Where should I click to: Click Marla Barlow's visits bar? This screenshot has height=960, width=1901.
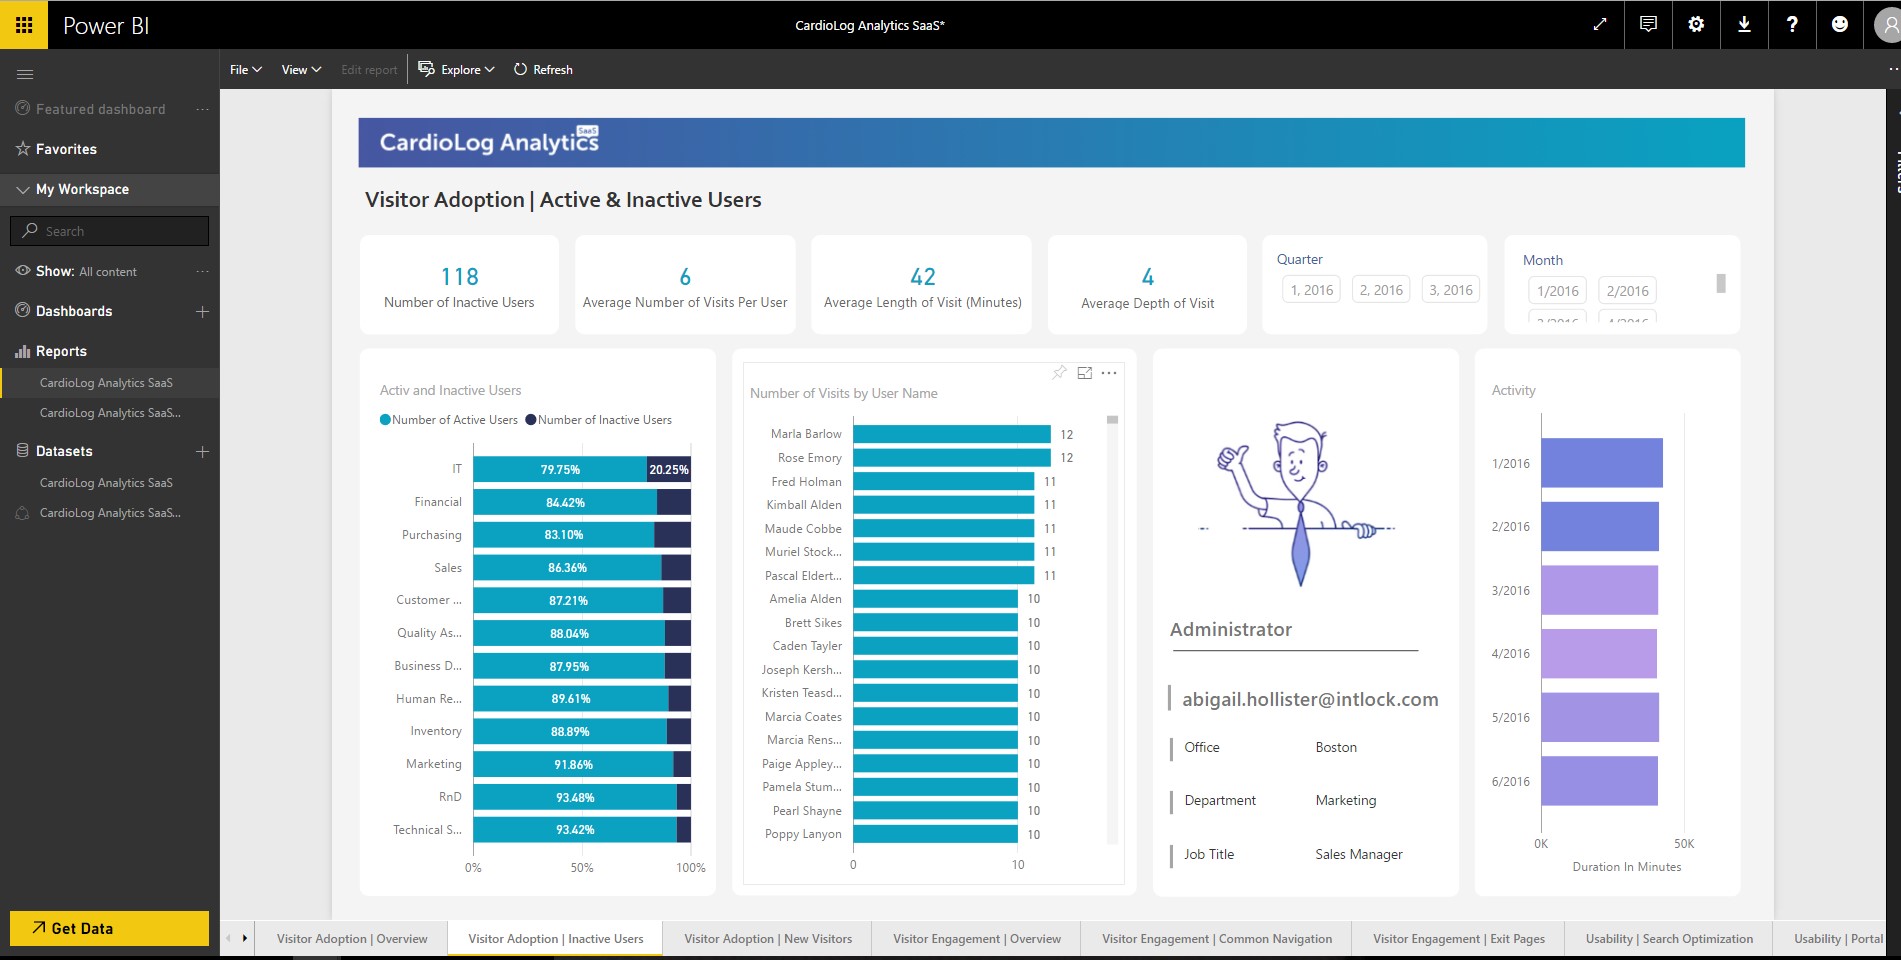pyautogui.click(x=951, y=434)
